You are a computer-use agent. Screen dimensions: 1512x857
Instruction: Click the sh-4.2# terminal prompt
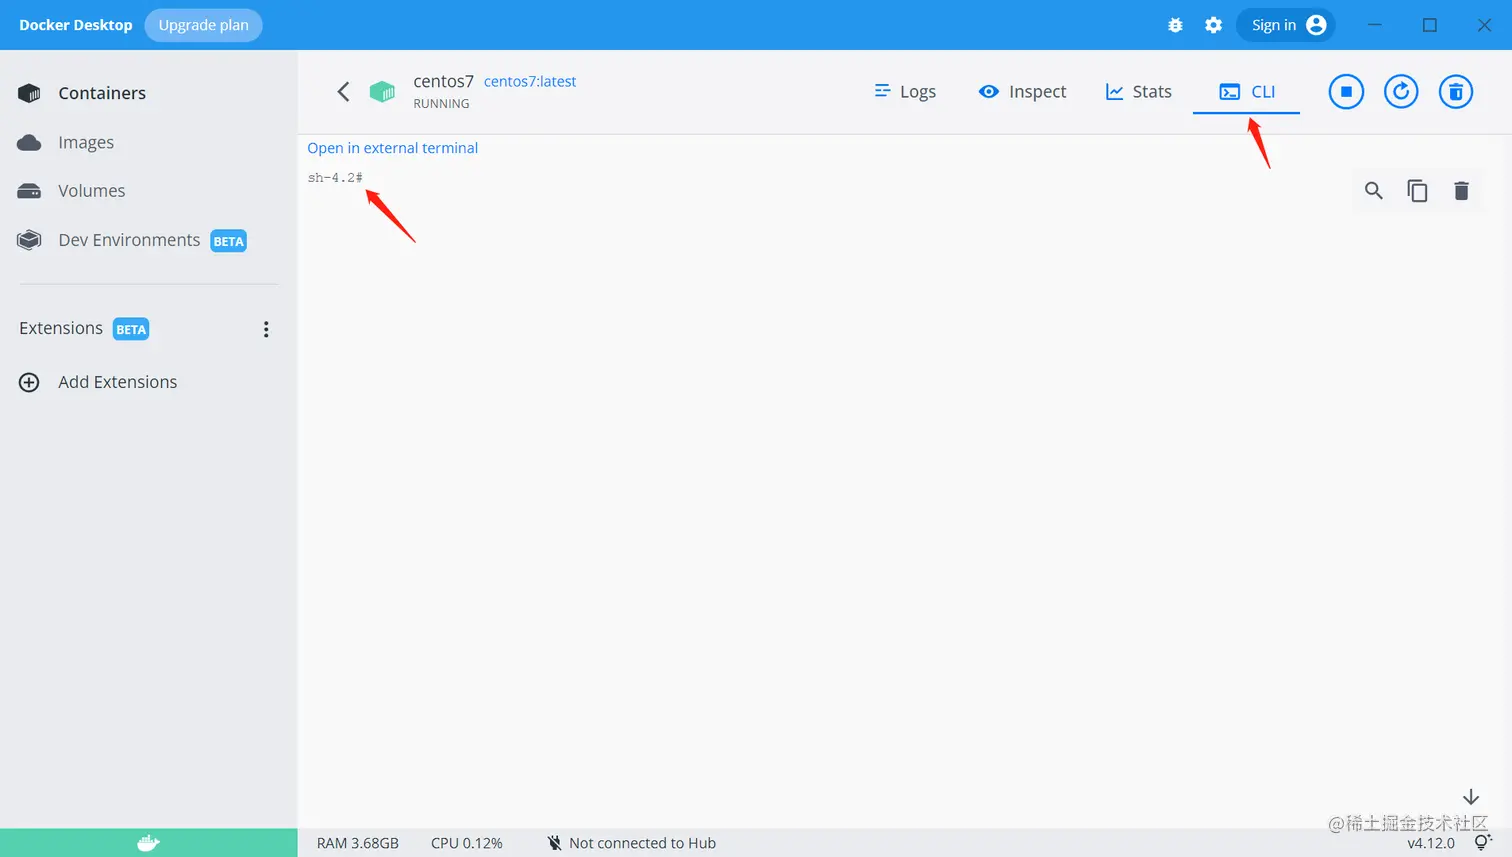[x=335, y=178]
